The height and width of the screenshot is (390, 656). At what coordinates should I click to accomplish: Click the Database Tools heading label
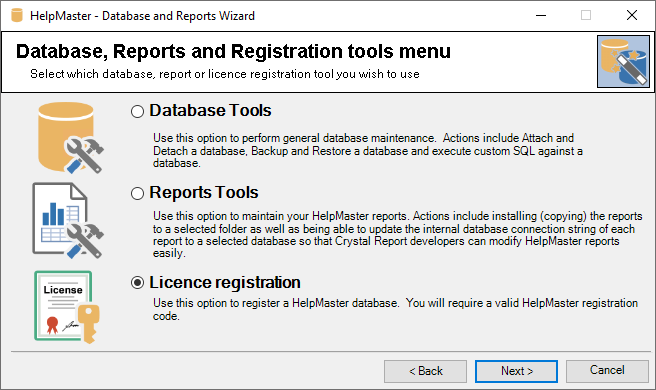(210, 110)
